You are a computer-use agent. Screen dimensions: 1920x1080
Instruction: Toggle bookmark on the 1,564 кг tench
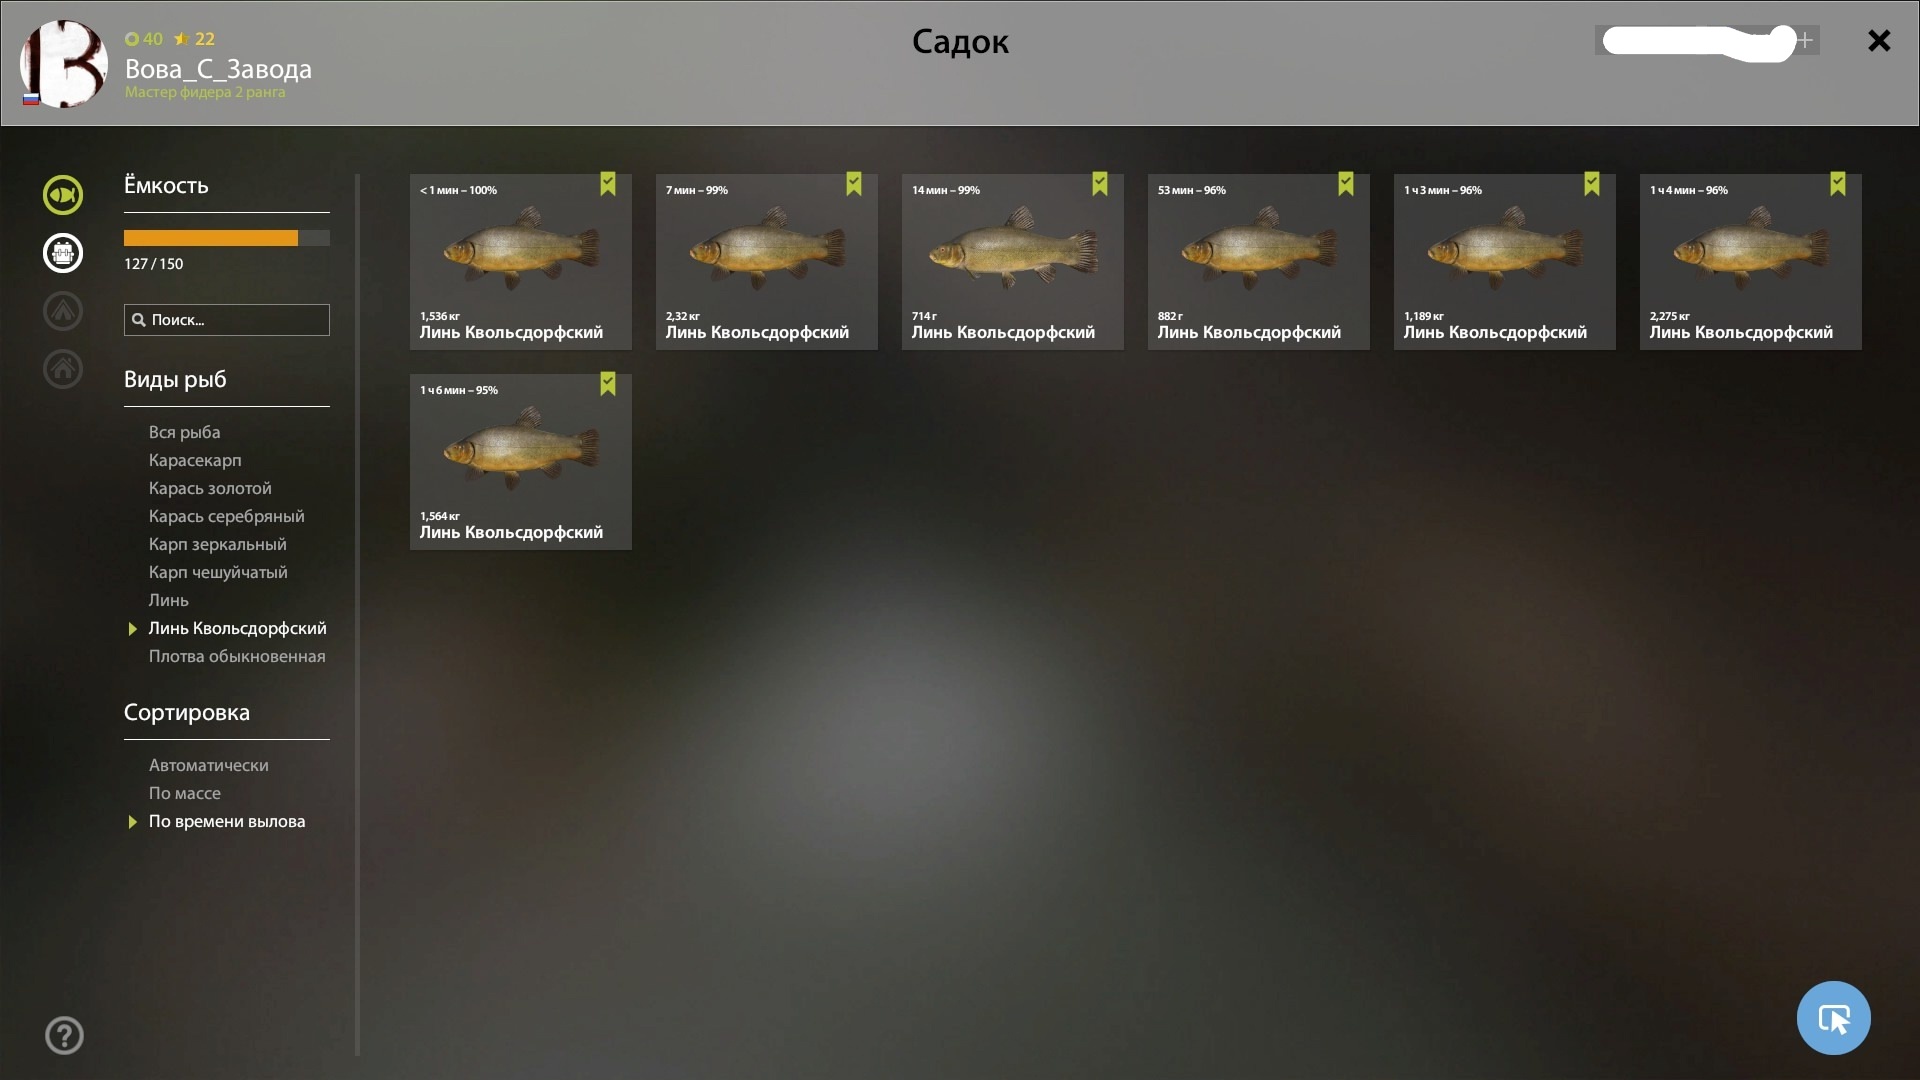coord(608,384)
